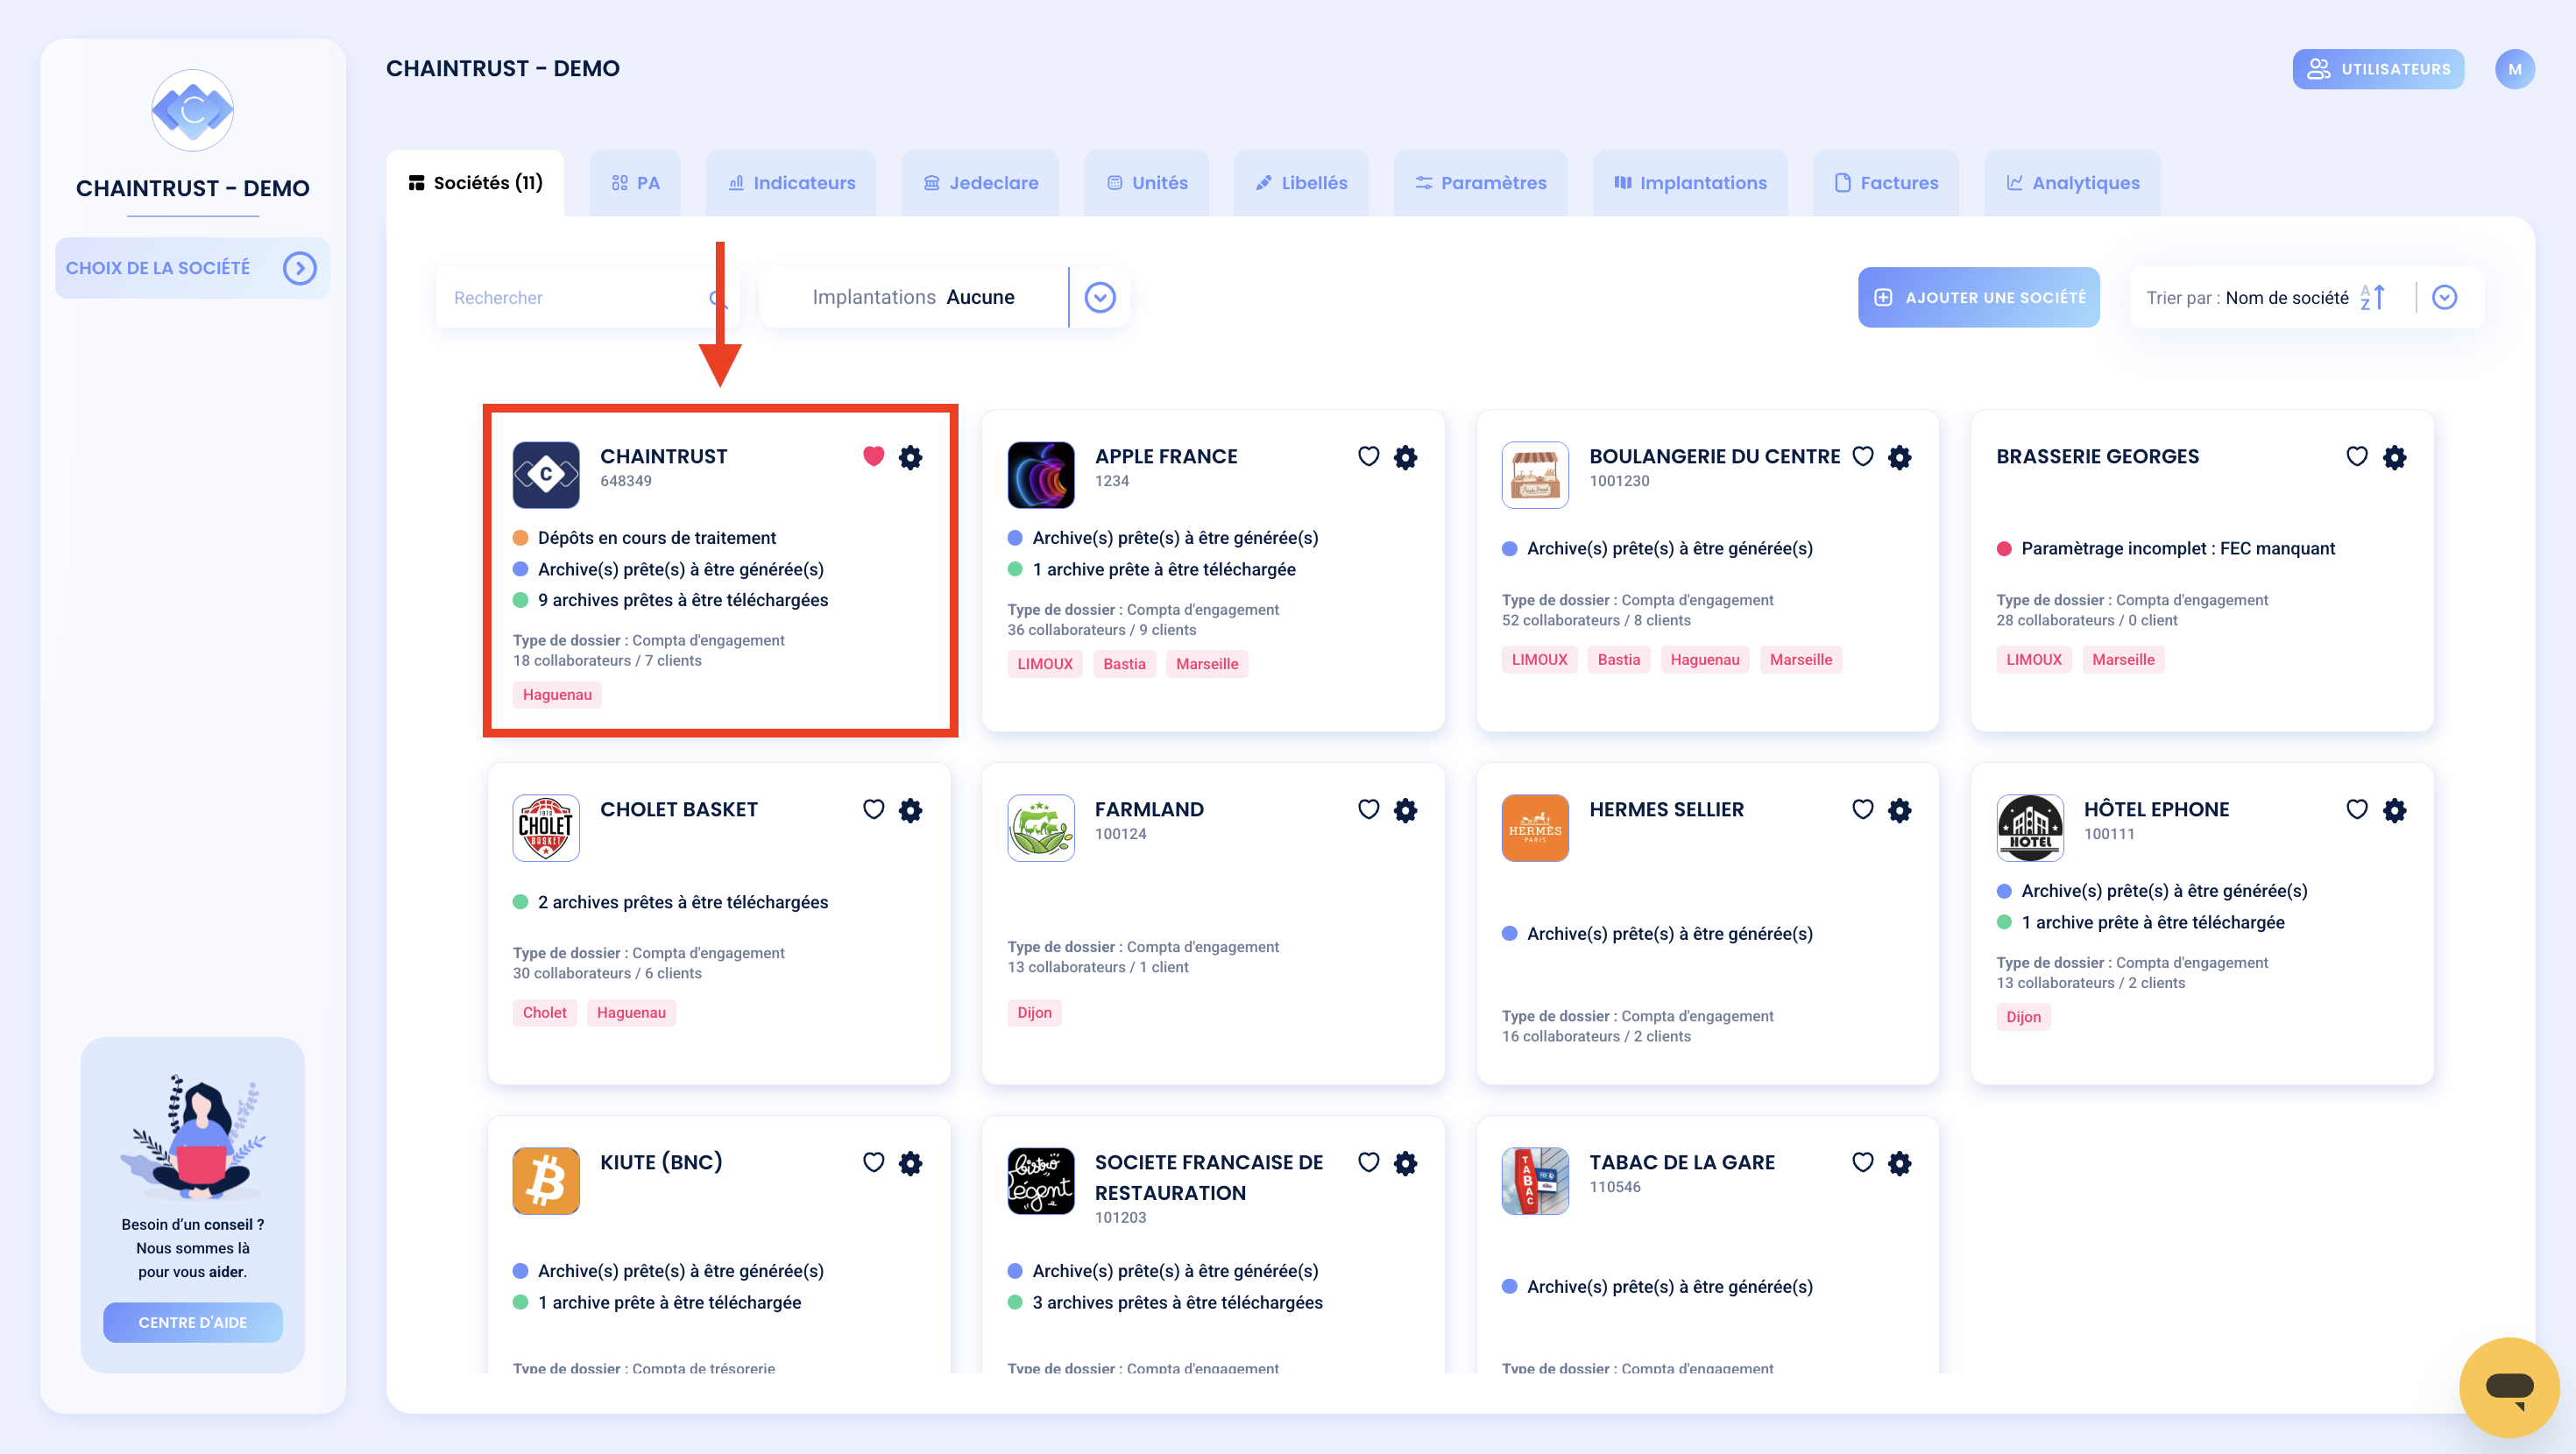Open settings gear for APPLE FRANCE
The width and height of the screenshot is (2576, 1454).
click(x=1405, y=457)
